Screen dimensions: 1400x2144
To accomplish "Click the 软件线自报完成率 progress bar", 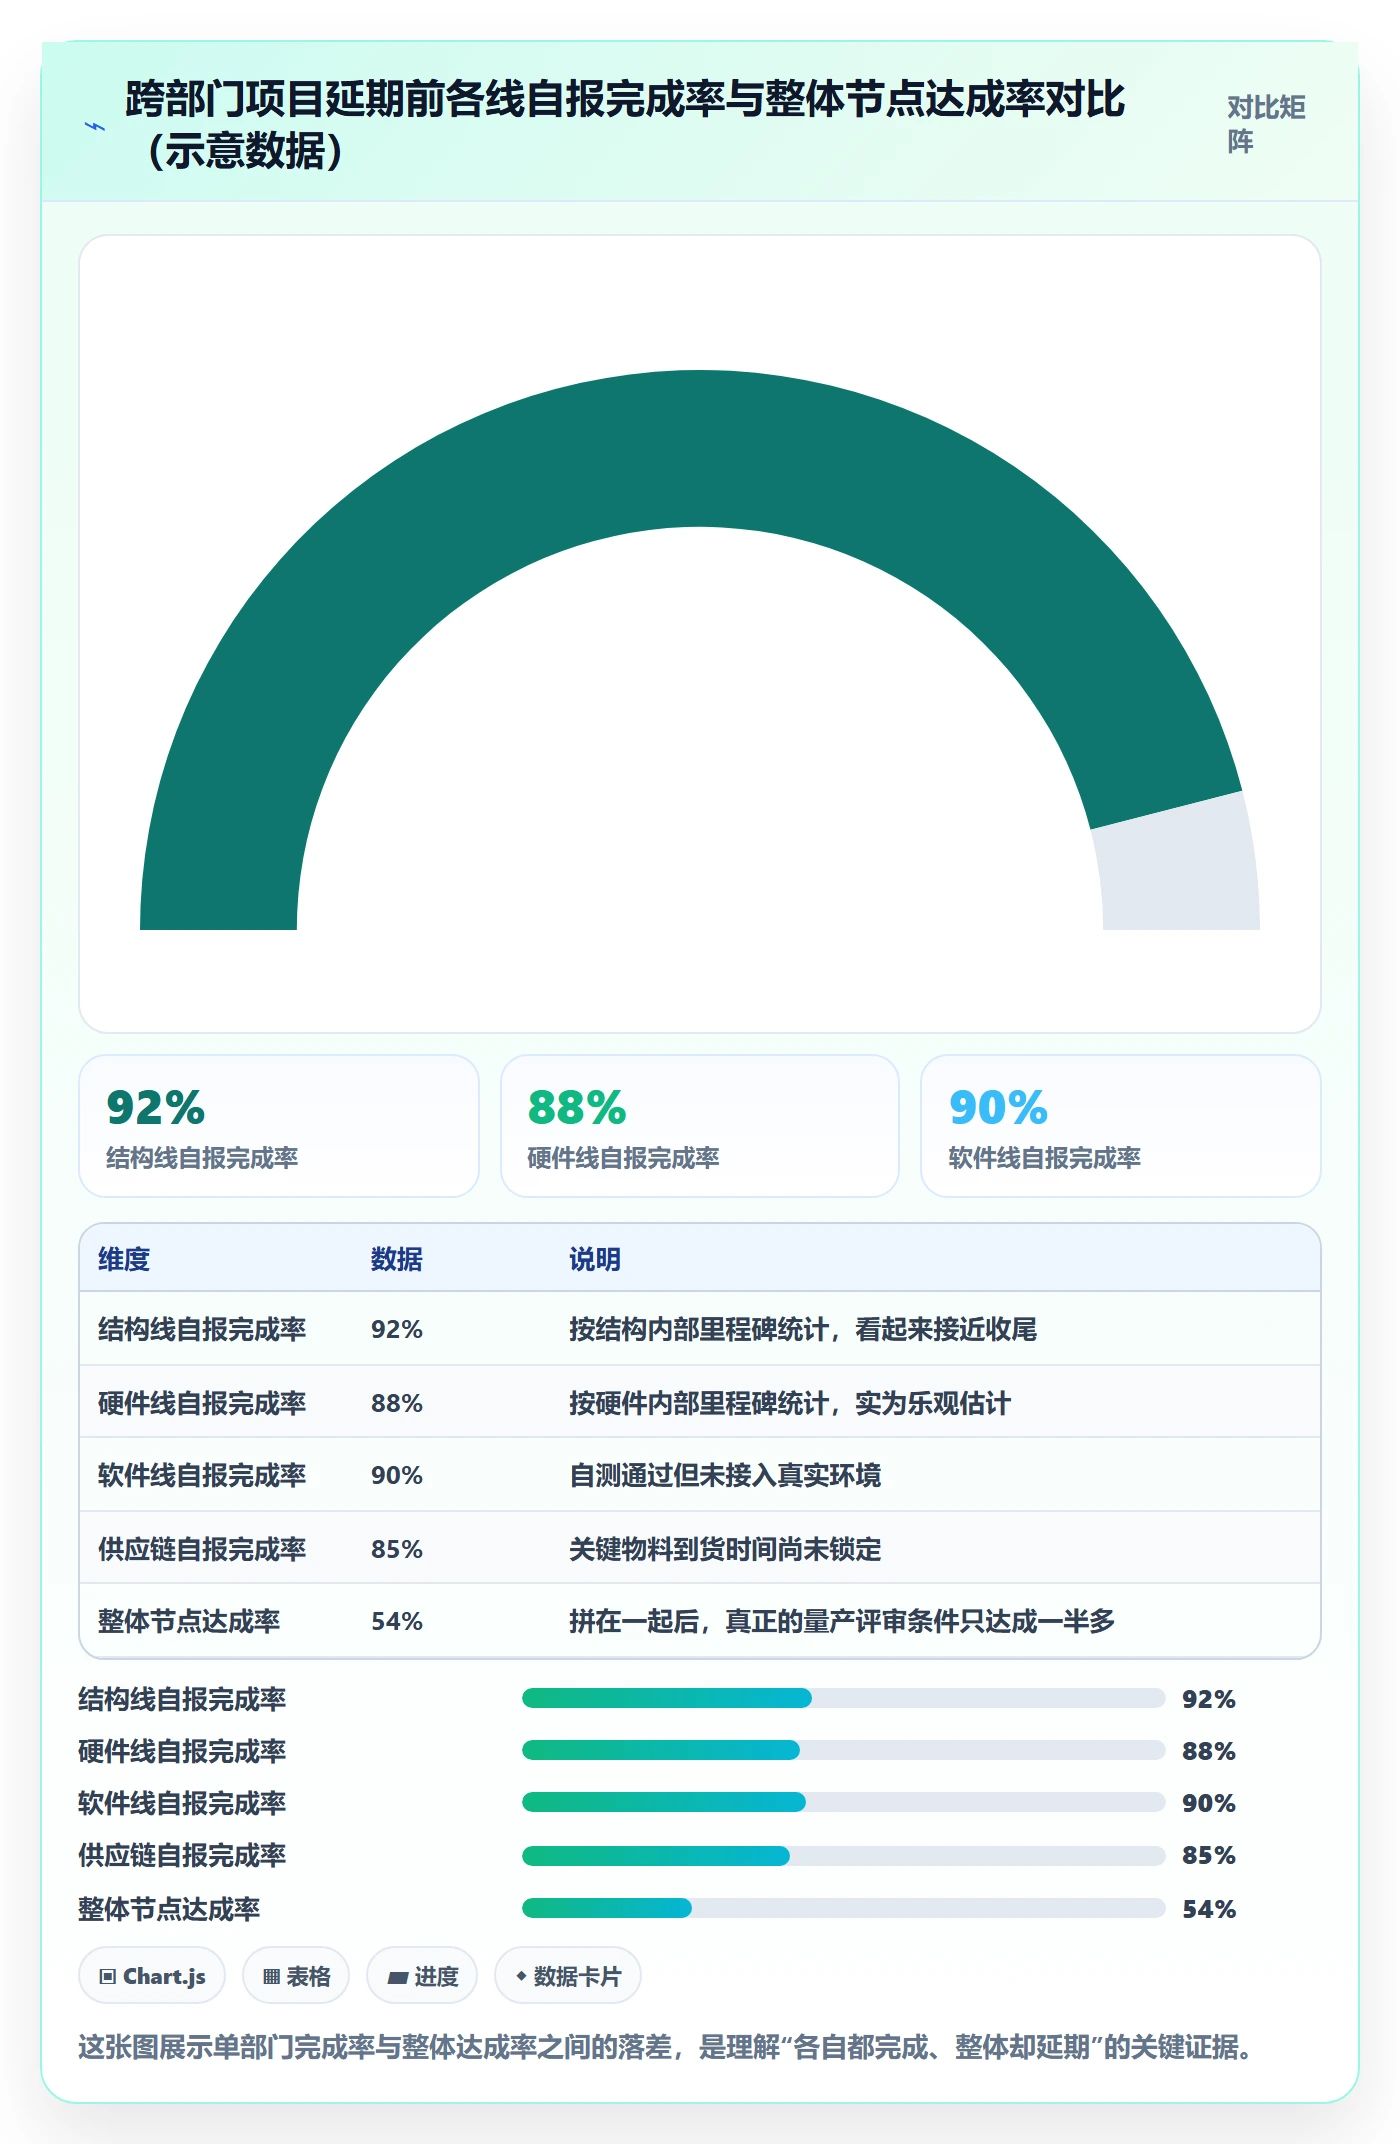I will [x=843, y=1802].
